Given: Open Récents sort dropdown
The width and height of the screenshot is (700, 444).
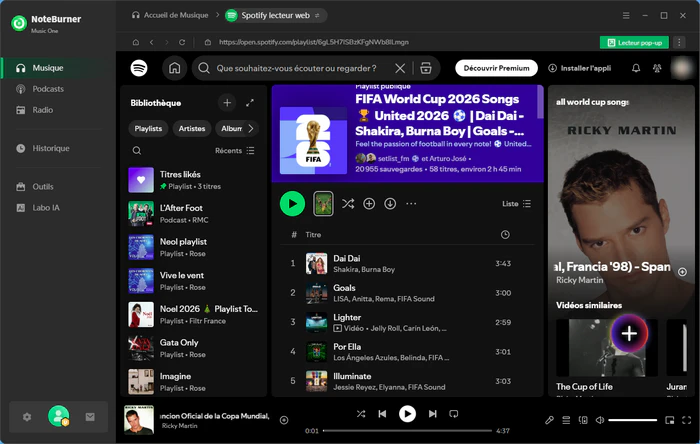Looking at the screenshot, I should pyautogui.click(x=234, y=151).
